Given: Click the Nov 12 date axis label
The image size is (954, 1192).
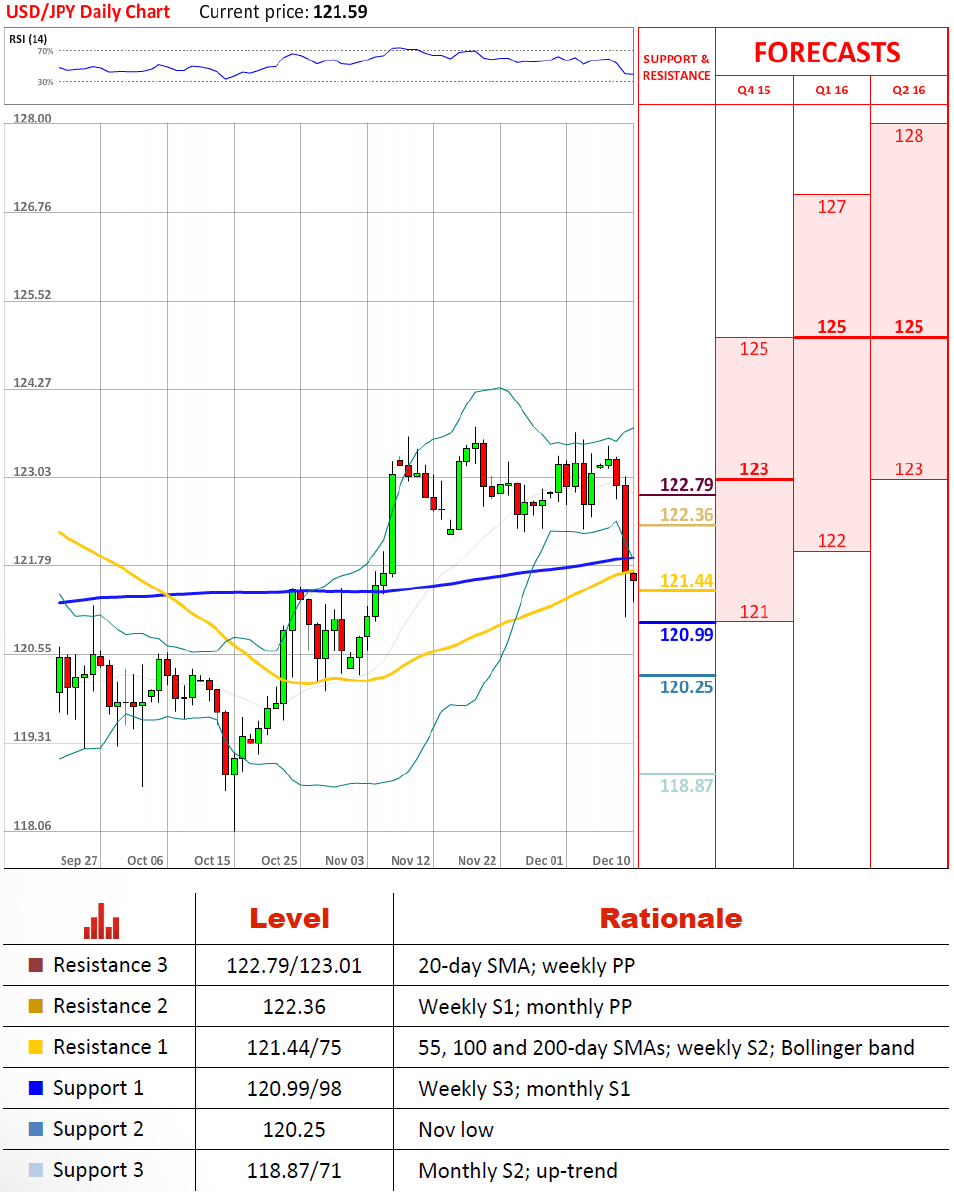Looking at the screenshot, I should (x=410, y=861).
